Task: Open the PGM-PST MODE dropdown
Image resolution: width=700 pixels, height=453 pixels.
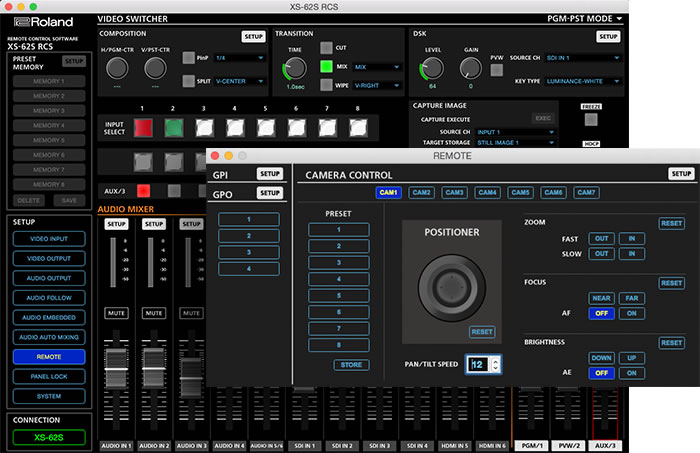Action: (x=584, y=19)
